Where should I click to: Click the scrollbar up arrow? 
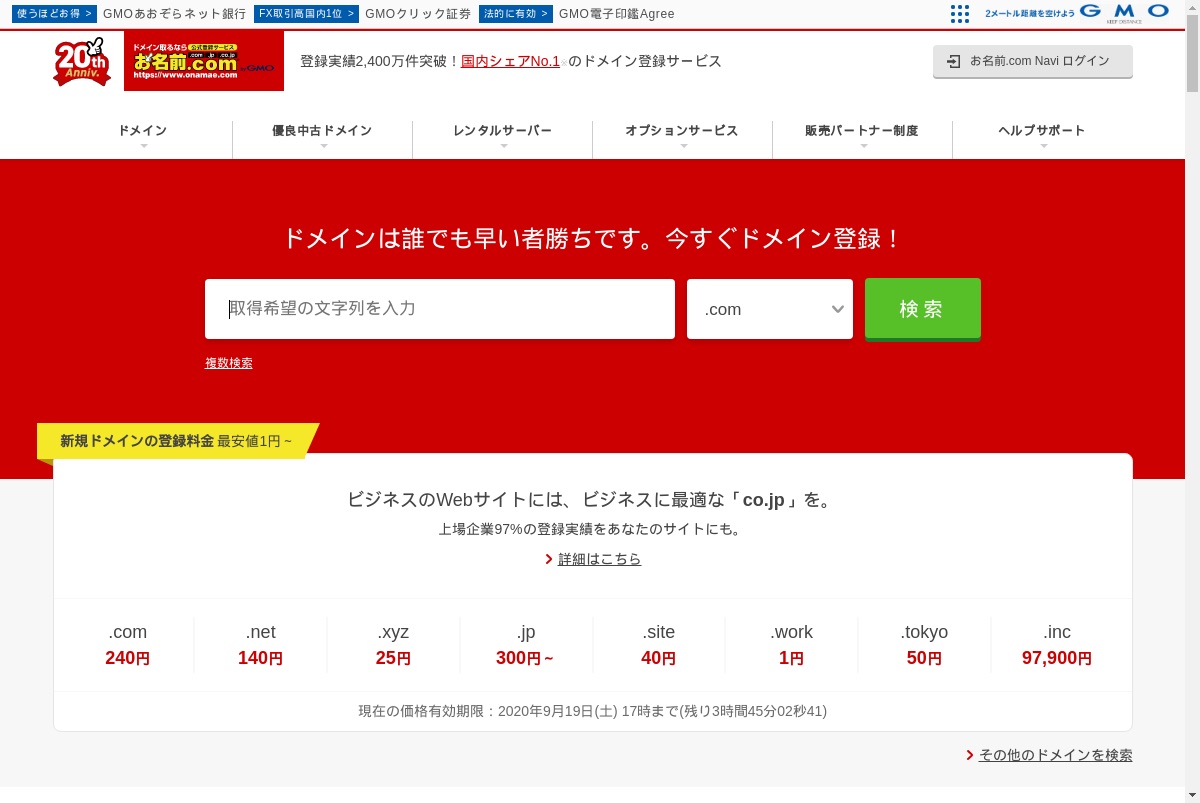point(1192,7)
